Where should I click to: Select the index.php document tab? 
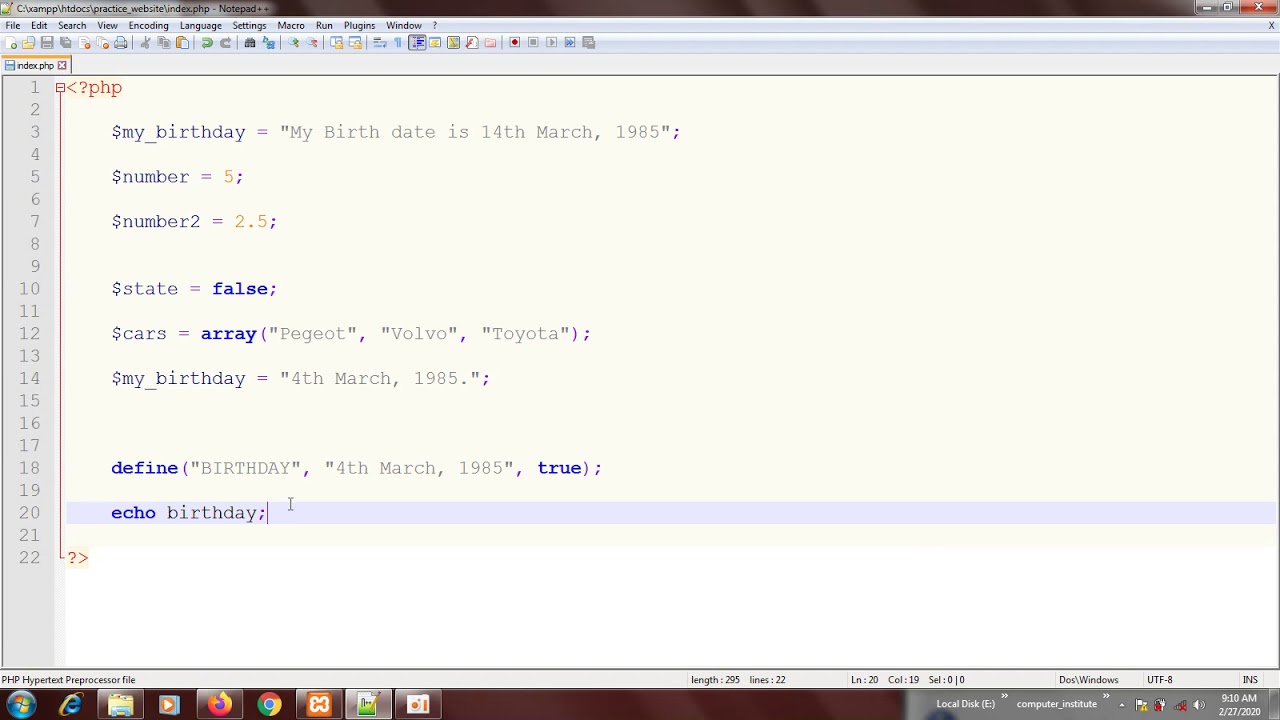click(35, 65)
